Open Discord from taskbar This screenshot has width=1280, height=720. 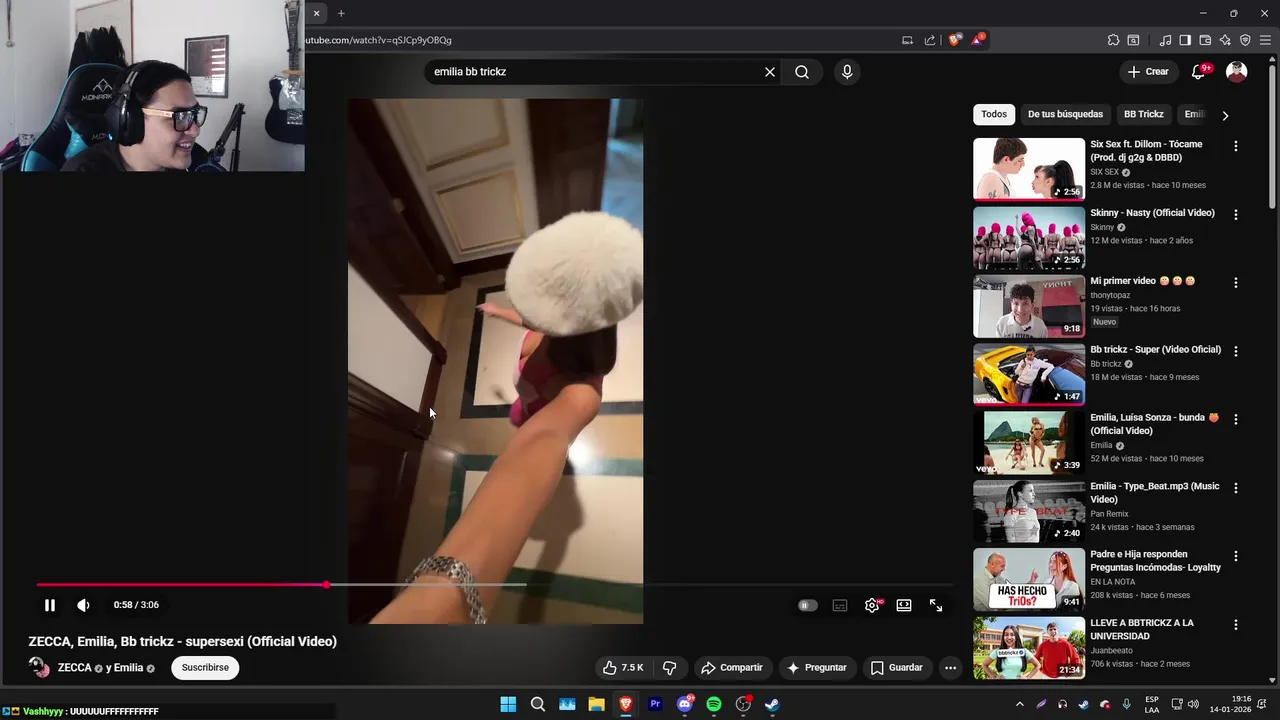[x=685, y=704]
